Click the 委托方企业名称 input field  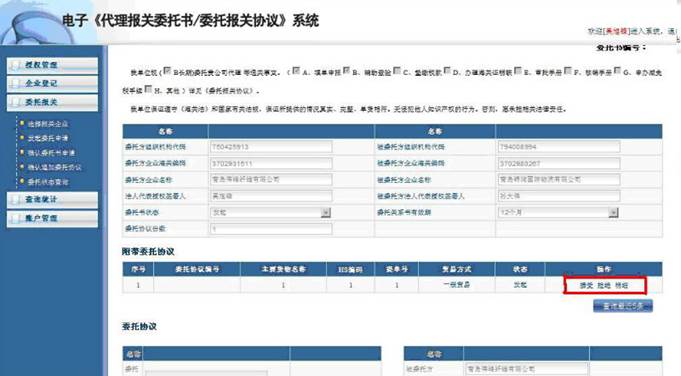271,179
